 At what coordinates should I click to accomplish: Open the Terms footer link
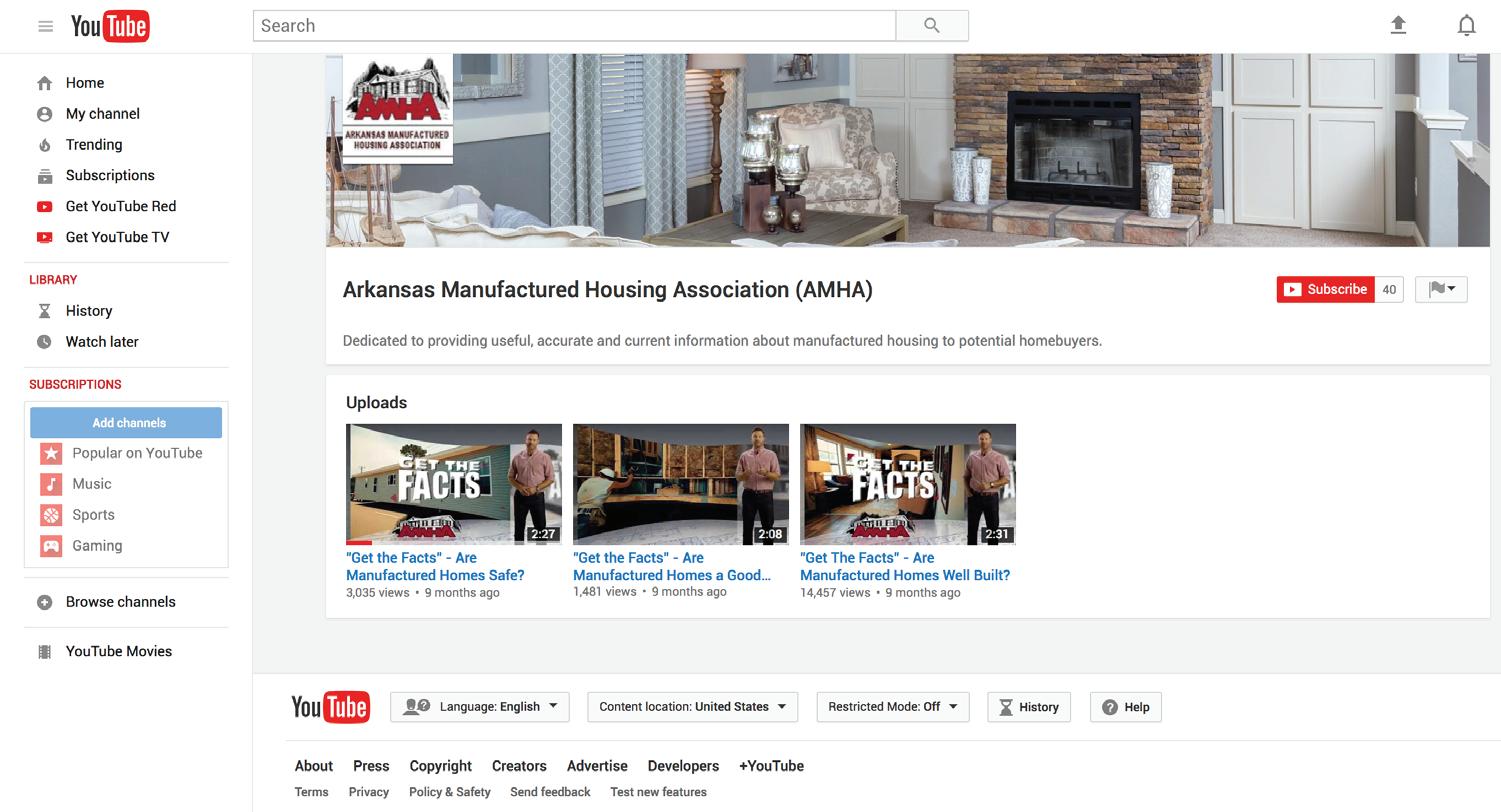pyautogui.click(x=311, y=792)
